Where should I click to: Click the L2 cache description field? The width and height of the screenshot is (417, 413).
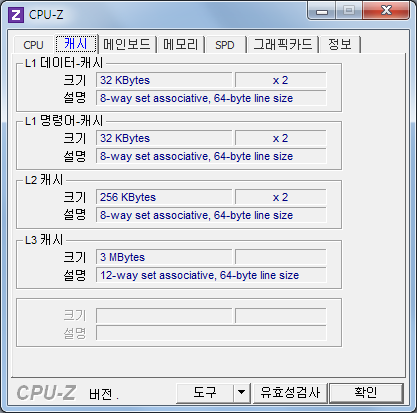pyautogui.click(x=211, y=215)
